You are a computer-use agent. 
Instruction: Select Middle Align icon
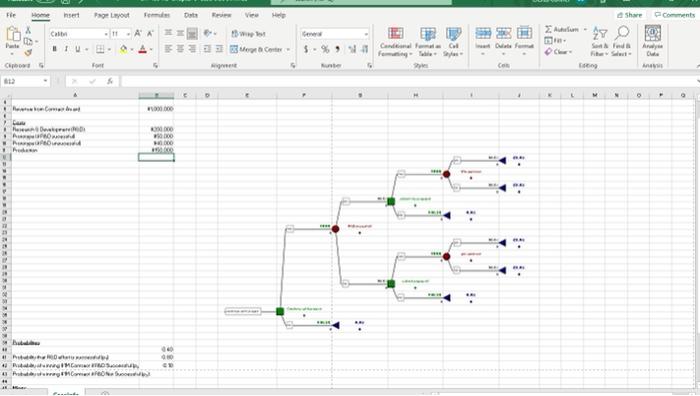(x=180, y=33)
